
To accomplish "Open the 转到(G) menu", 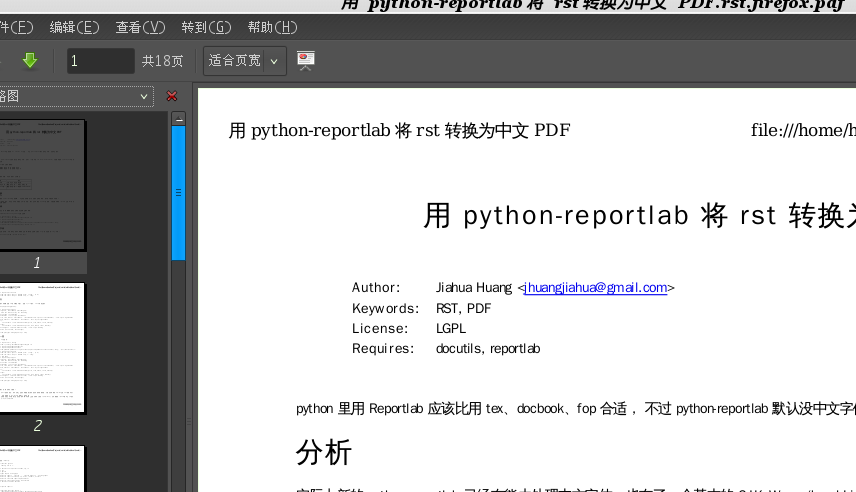I will click(206, 27).
